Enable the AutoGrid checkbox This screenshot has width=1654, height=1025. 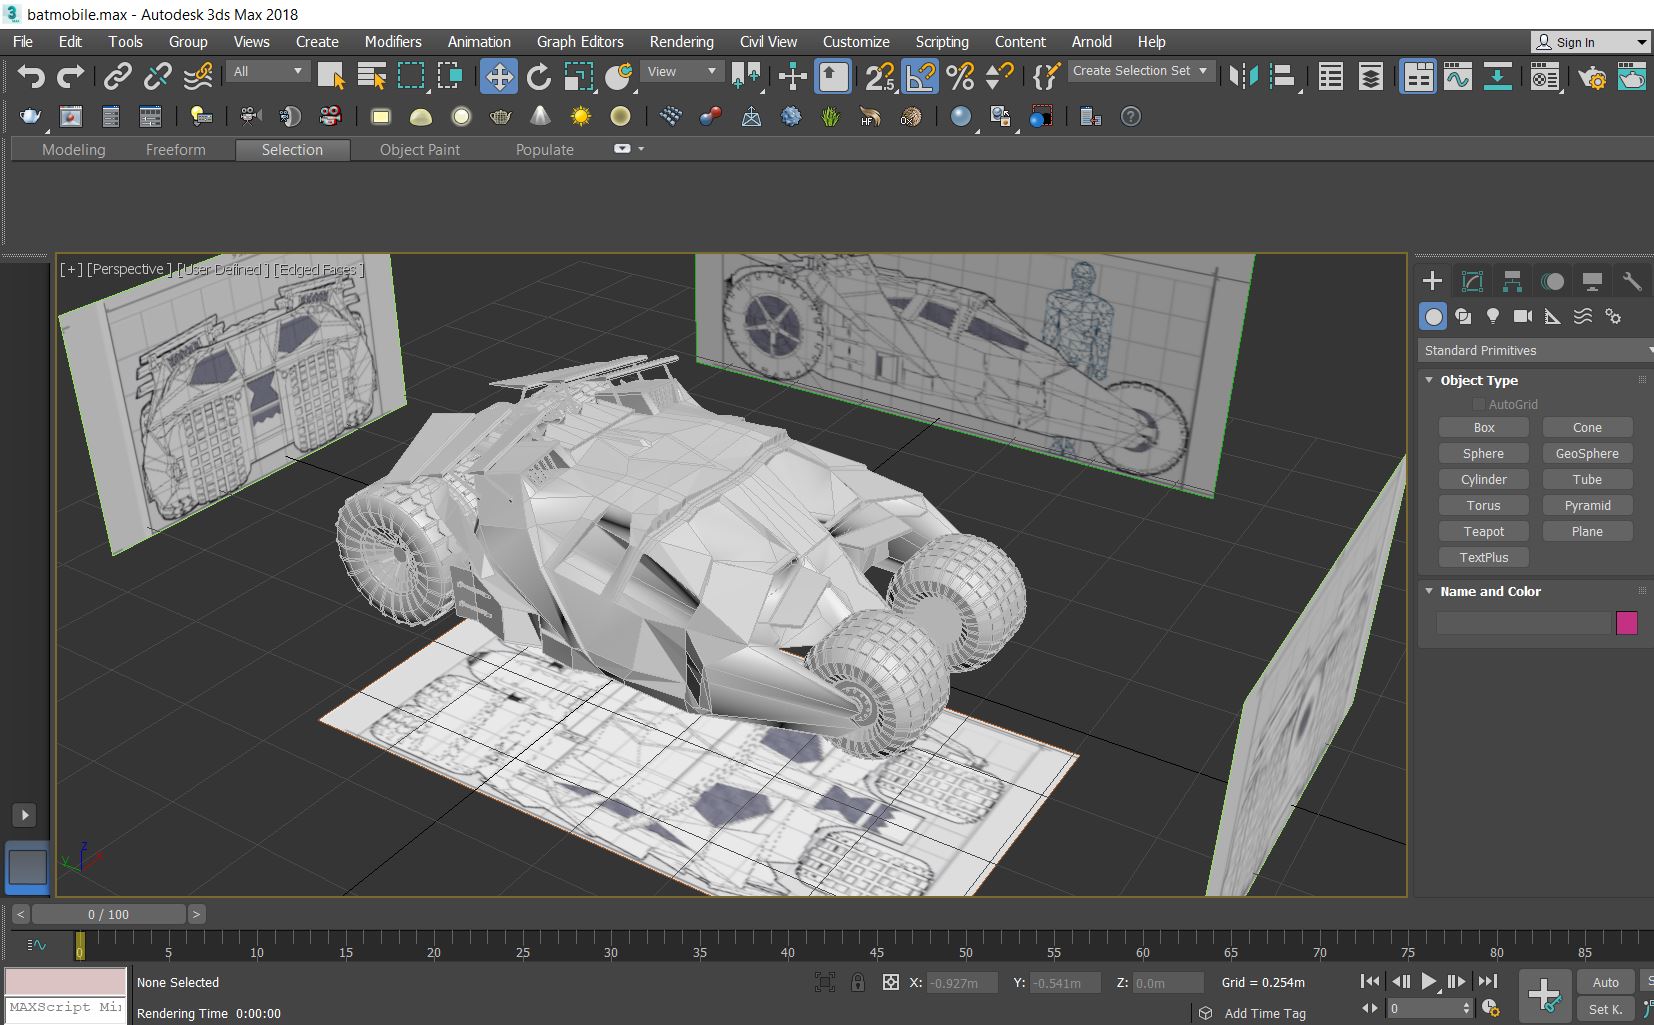tap(1479, 404)
